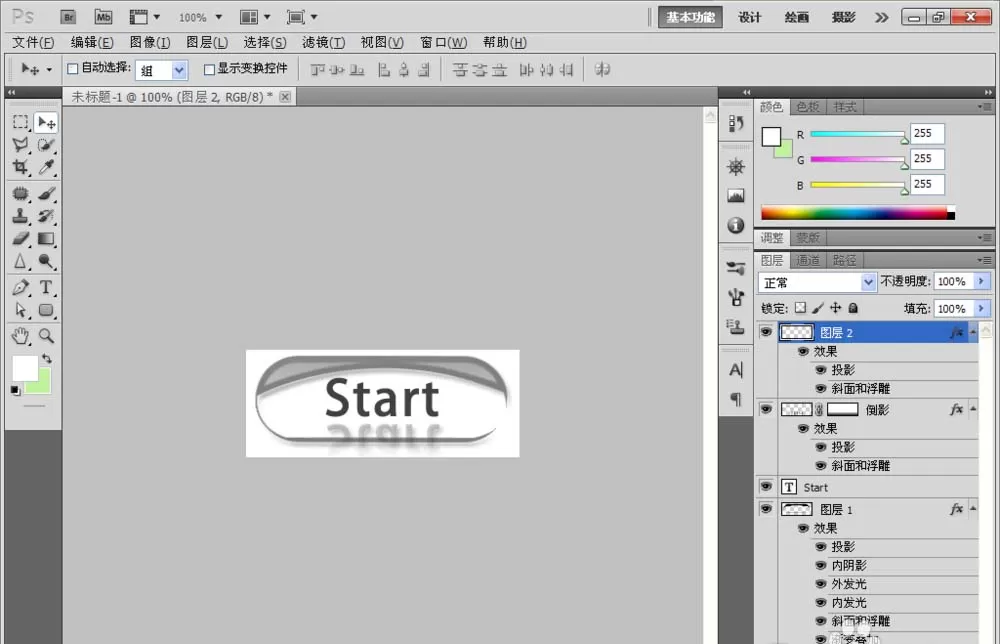This screenshot has height=644, width=1000.
Task: Pick the Pen tool
Action: [x=20, y=287]
